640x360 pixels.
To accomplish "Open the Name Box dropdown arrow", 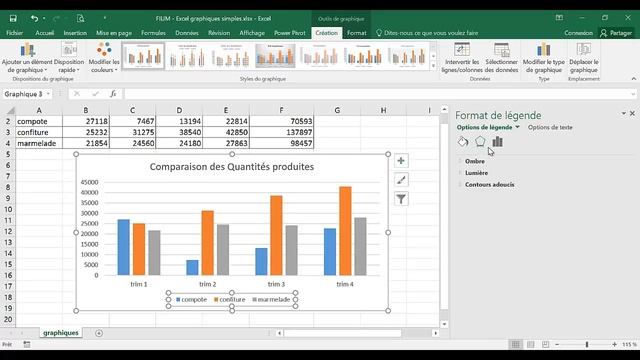I will [x=48, y=94].
